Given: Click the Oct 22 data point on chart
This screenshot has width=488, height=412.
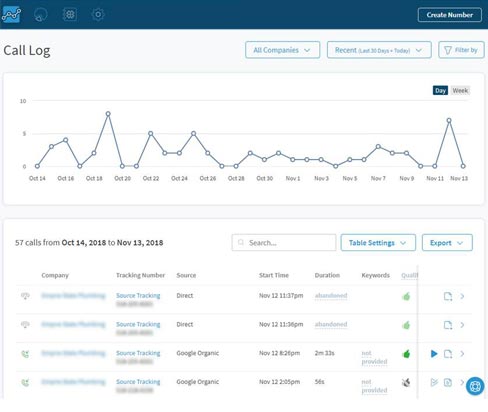Looking at the screenshot, I should click(x=151, y=133).
